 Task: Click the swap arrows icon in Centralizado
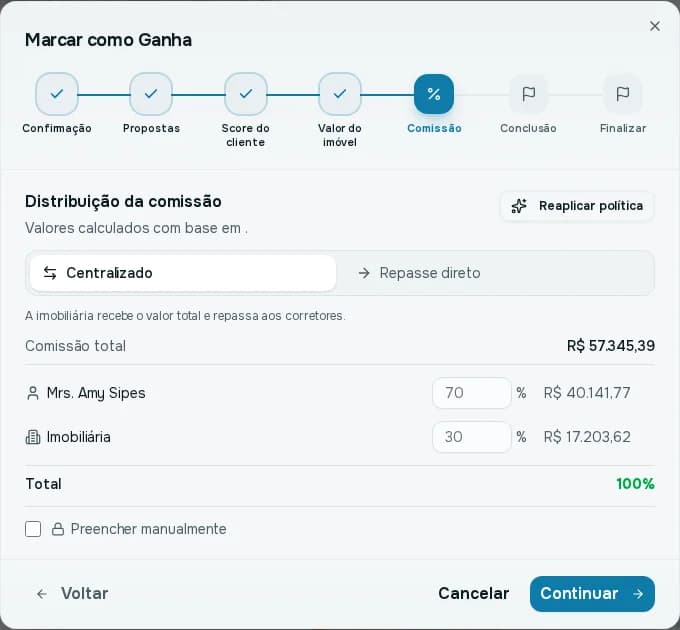click(50, 273)
